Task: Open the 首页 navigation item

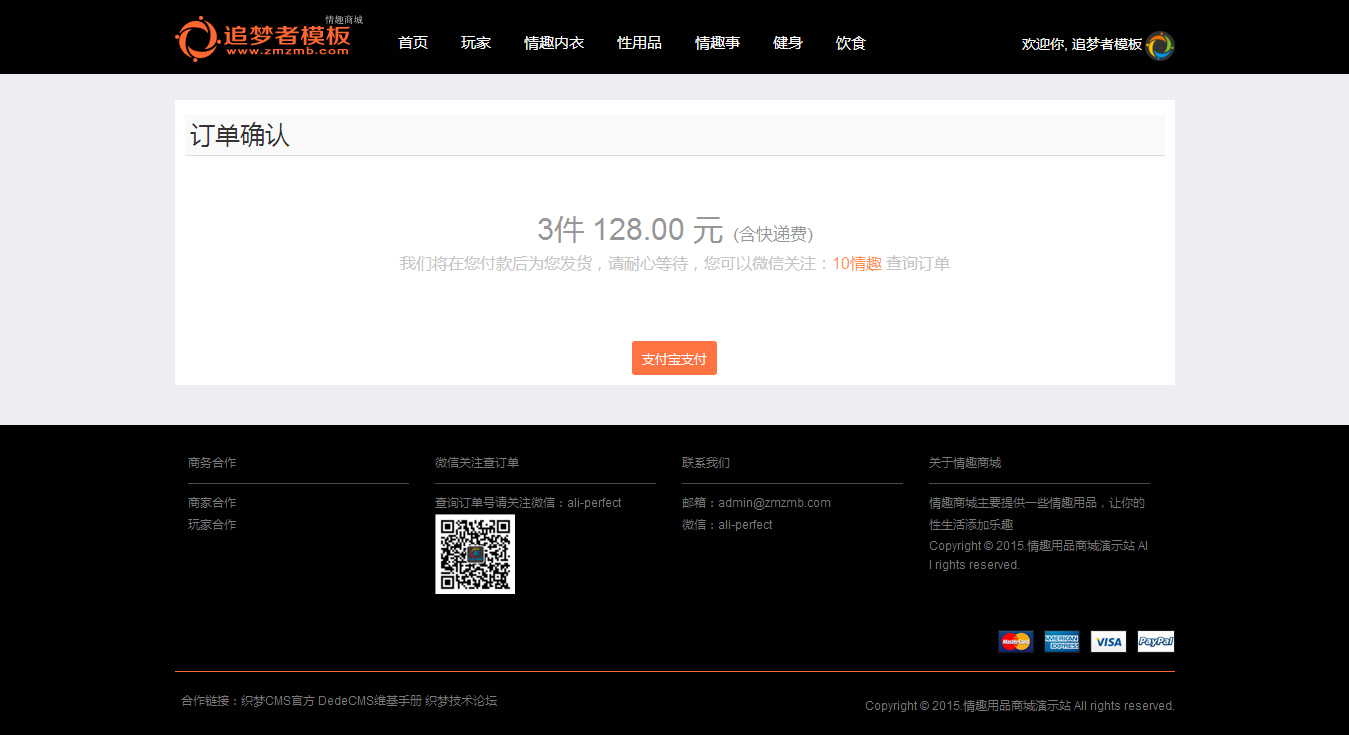Action: [413, 43]
